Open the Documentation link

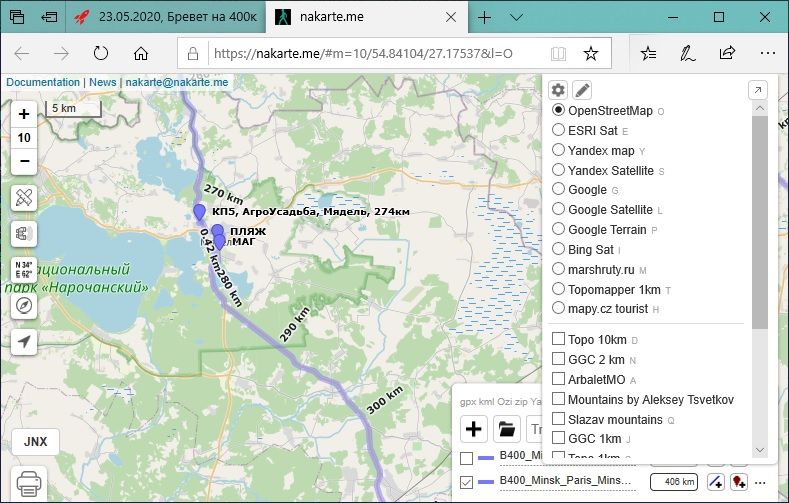coord(43,82)
